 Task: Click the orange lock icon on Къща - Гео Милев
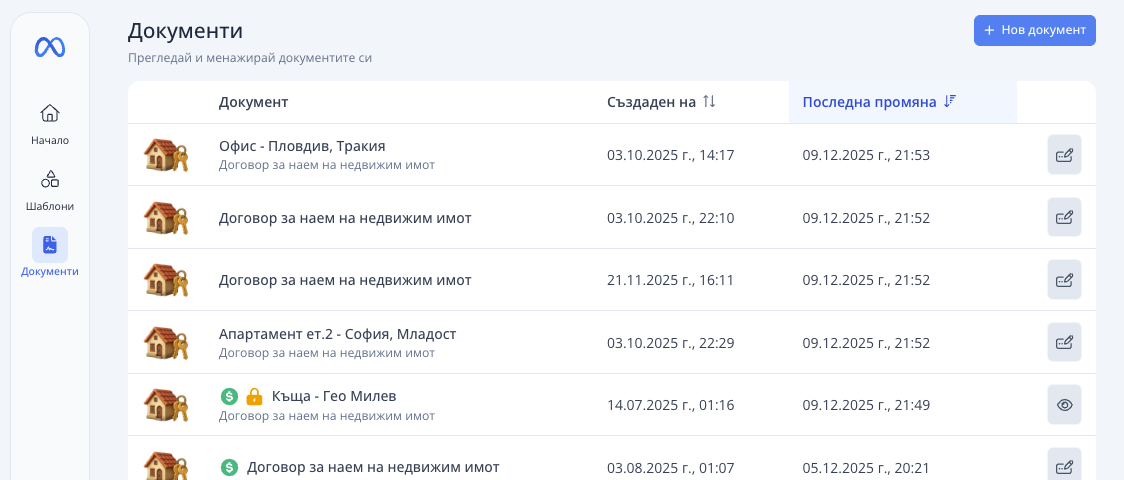254,396
